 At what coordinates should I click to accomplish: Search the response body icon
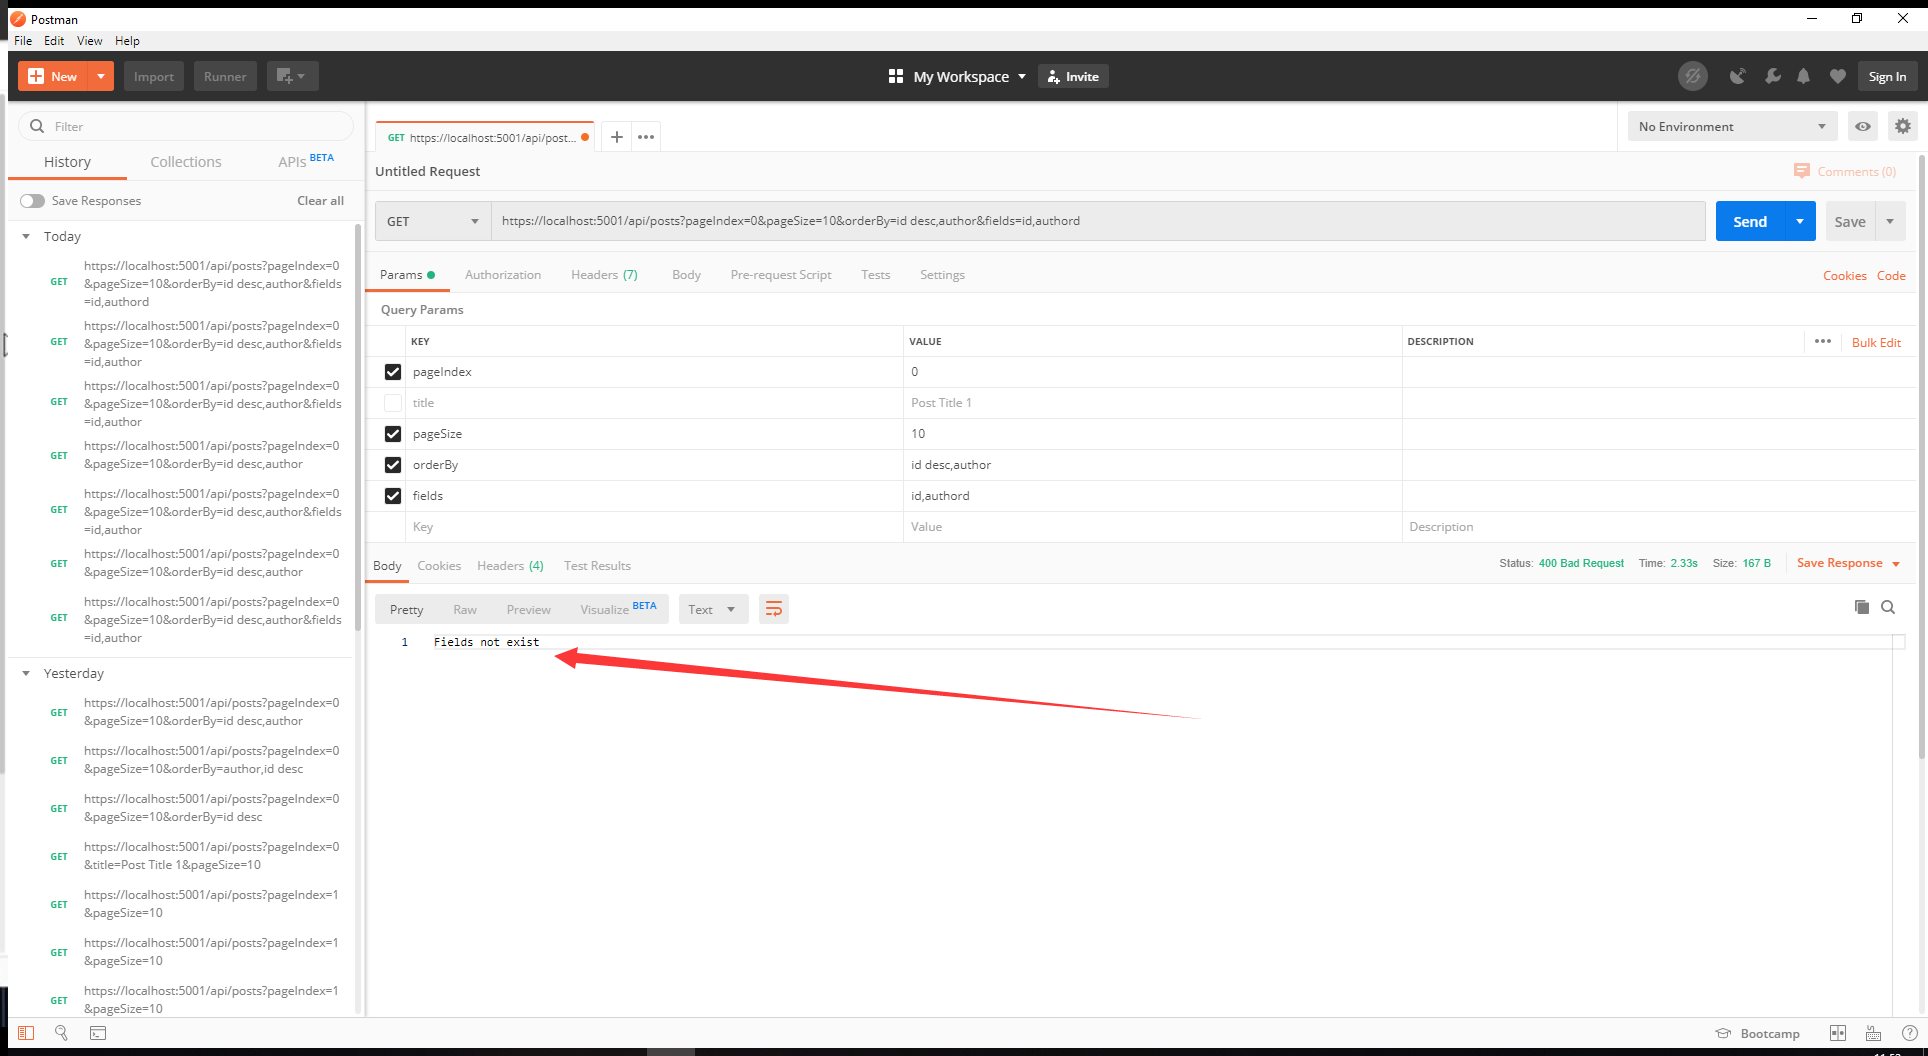[1888, 607]
